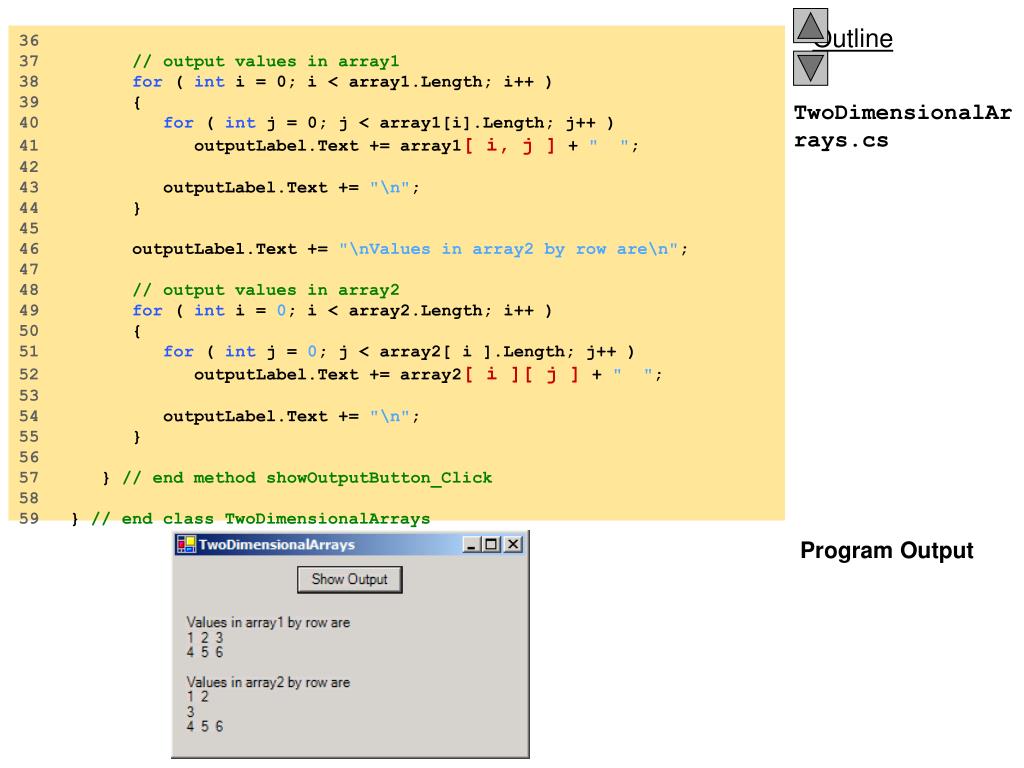This screenshot has width=1024, height=768.
Task: Click the Program Output heading
Action: point(887,551)
